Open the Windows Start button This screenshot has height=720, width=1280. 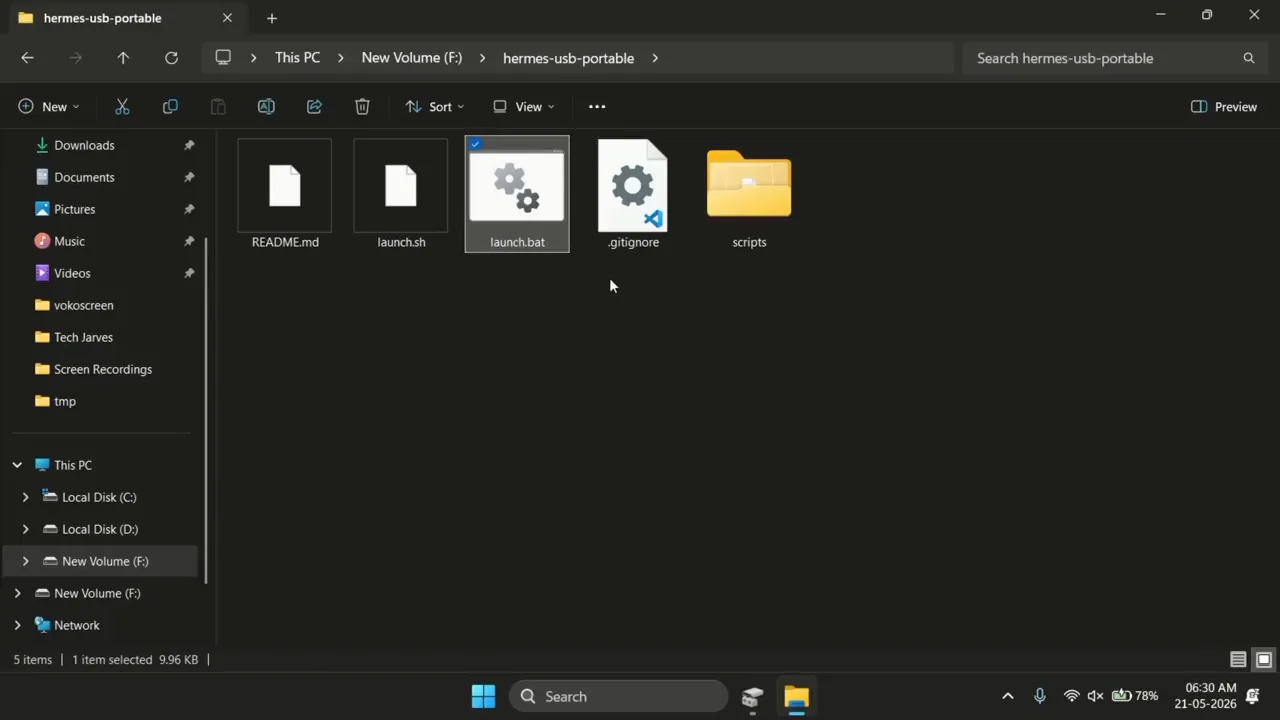click(x=483, y=697)
